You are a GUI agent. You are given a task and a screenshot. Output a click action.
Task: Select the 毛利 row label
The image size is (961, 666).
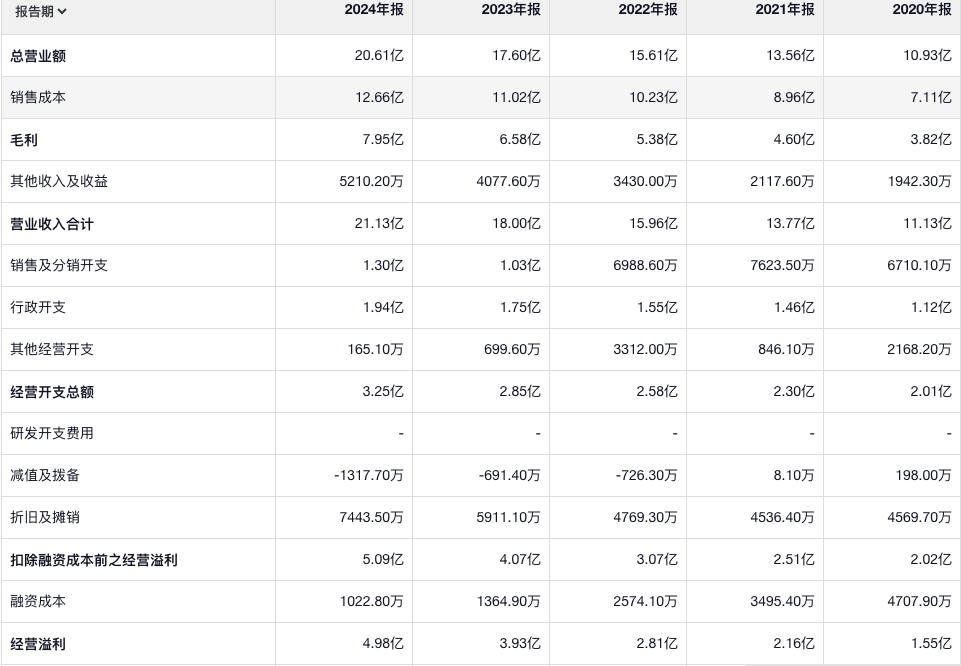pos(24,140)
